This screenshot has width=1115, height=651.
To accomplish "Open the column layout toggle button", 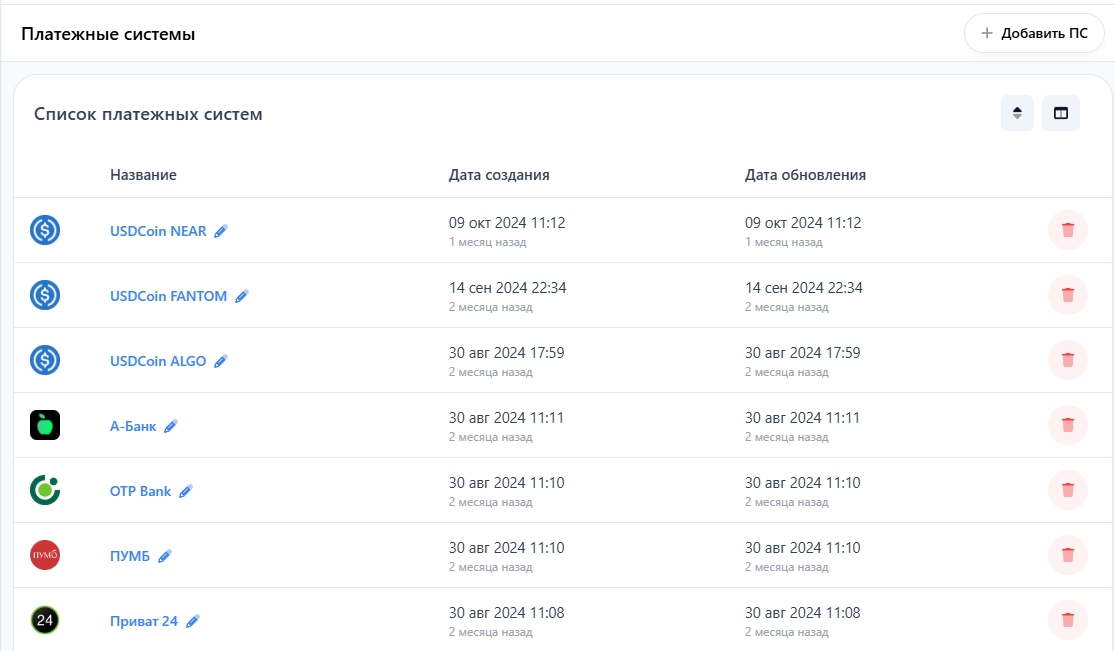I will pos(1060,113).
